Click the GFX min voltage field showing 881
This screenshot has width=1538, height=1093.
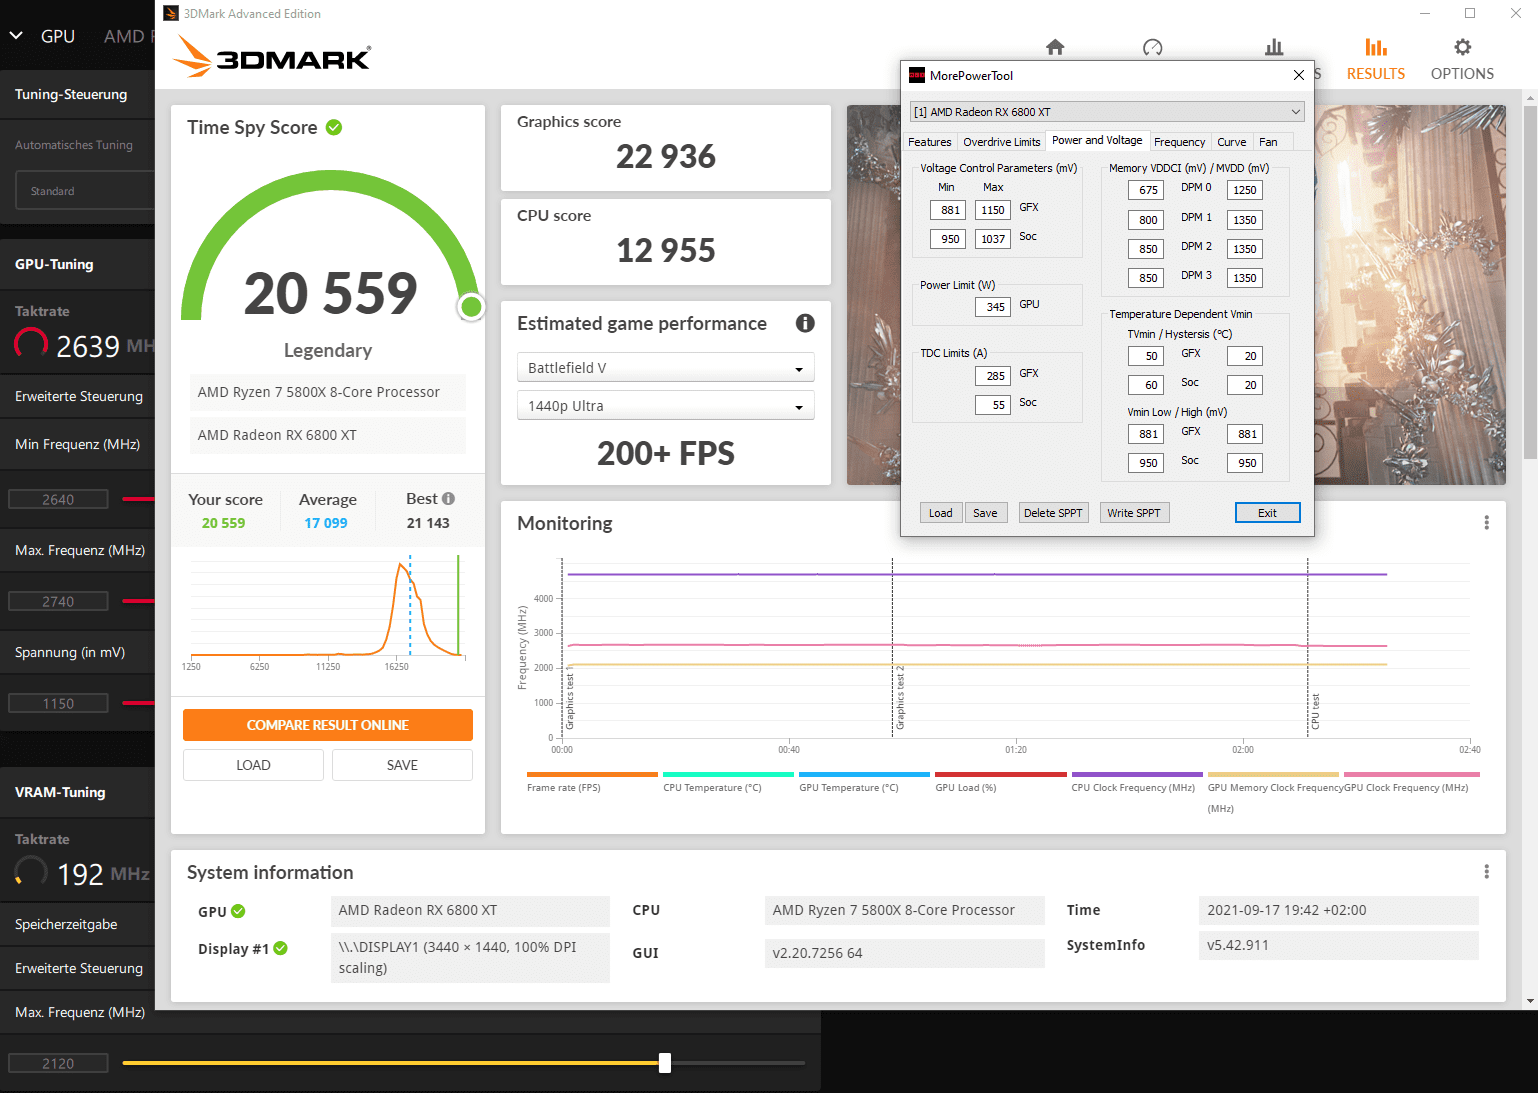tap(947, 210)
